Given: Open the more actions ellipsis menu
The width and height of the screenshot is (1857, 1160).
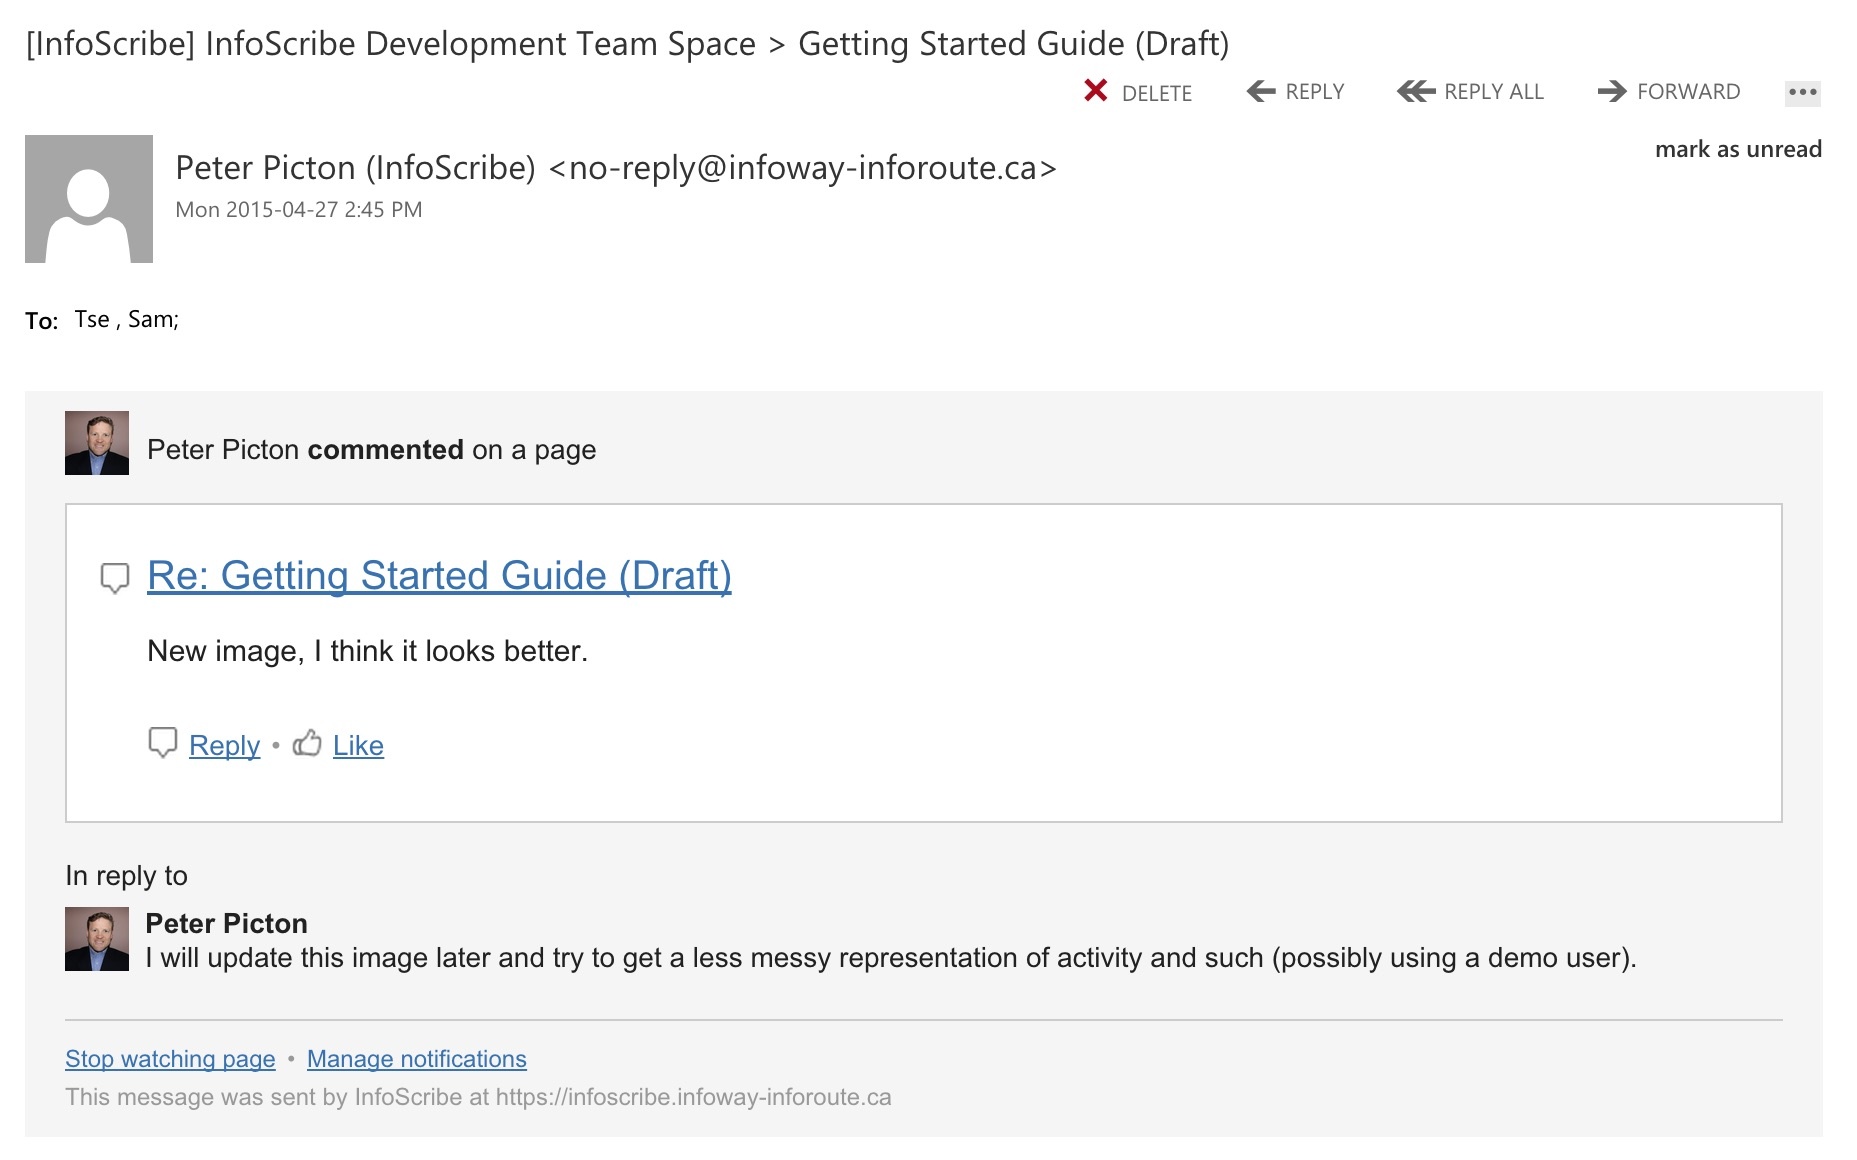Looking at the screenshot, I should 1803,93.
